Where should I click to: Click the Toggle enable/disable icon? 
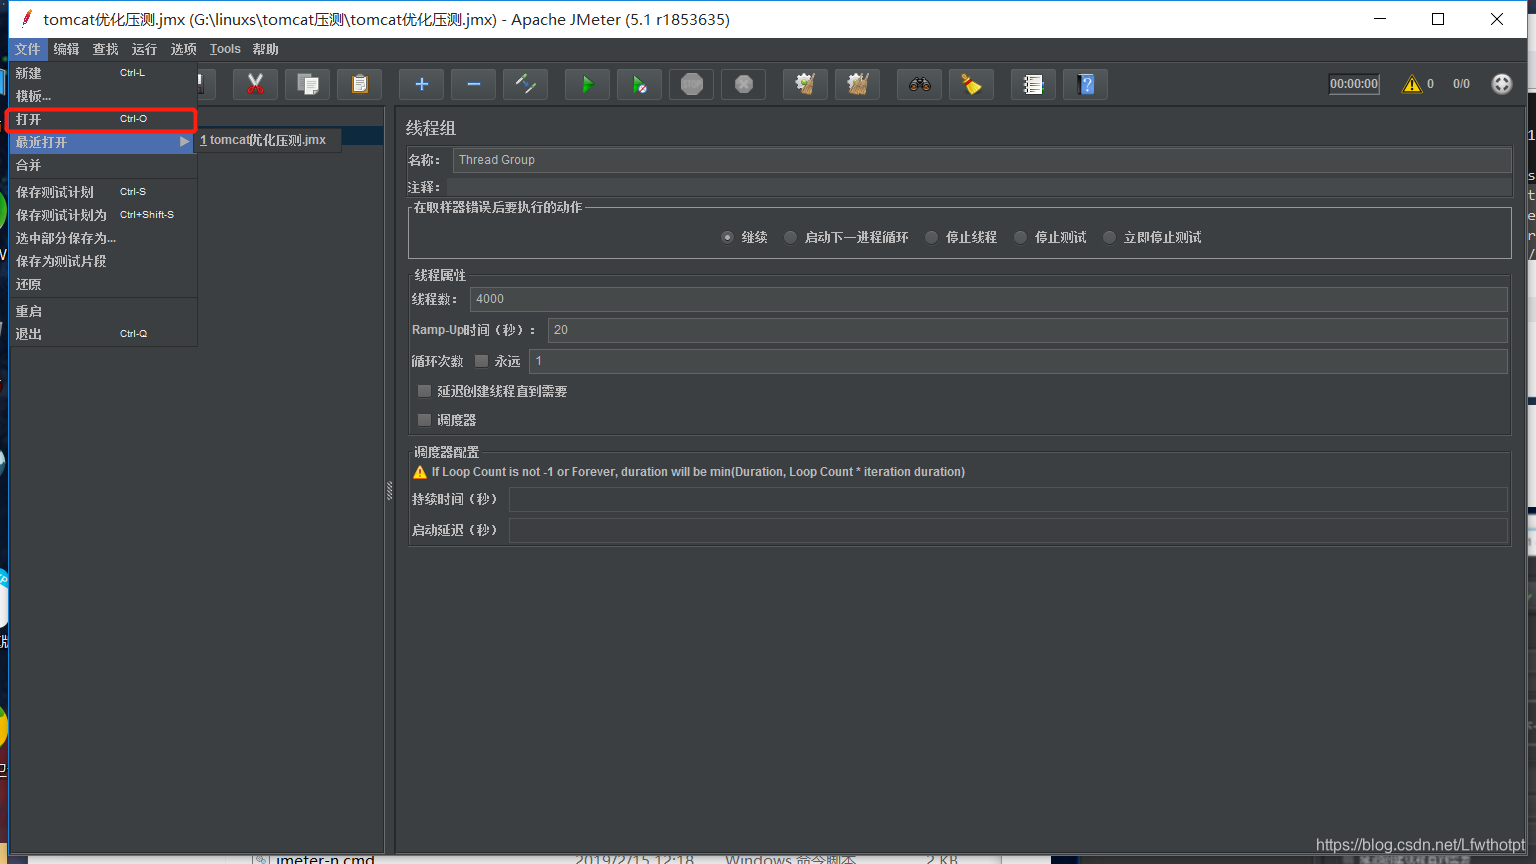(525, 85)
